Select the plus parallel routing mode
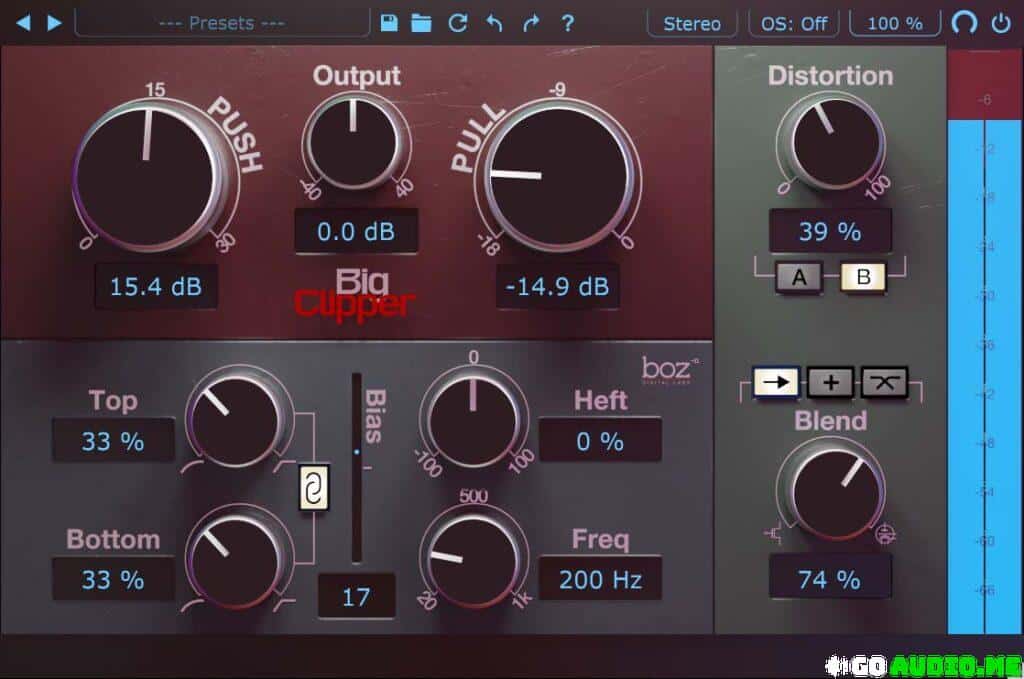The width and height of the screenshot is (1024, 679). (830, 382)
